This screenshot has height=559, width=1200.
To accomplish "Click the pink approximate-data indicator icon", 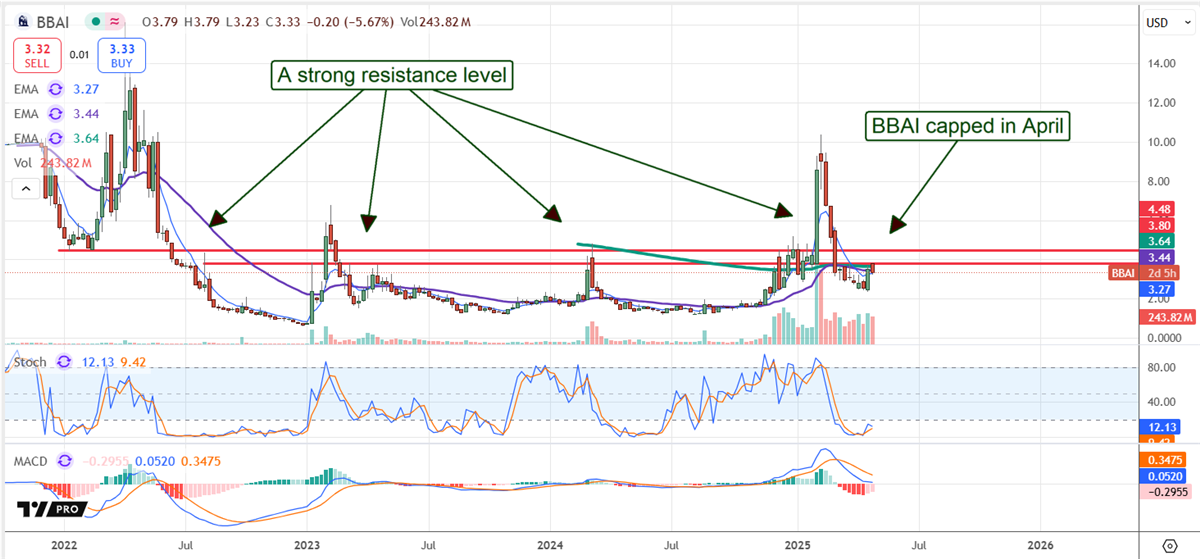I will (114, 20).
